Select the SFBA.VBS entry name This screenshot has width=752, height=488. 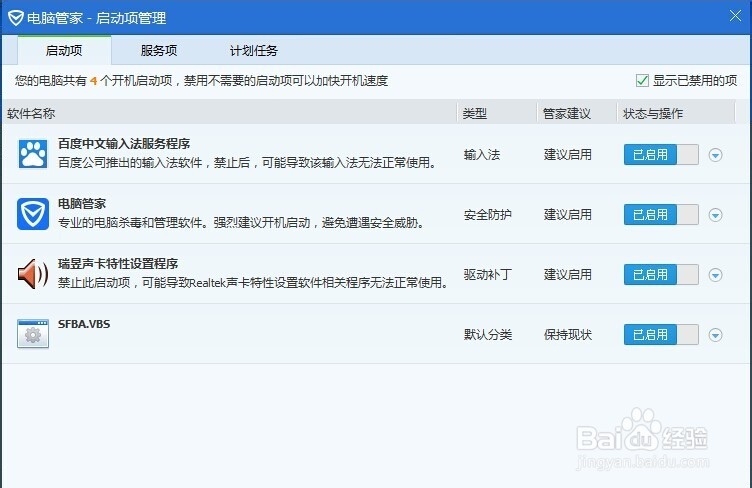click(x=84, y=324)
